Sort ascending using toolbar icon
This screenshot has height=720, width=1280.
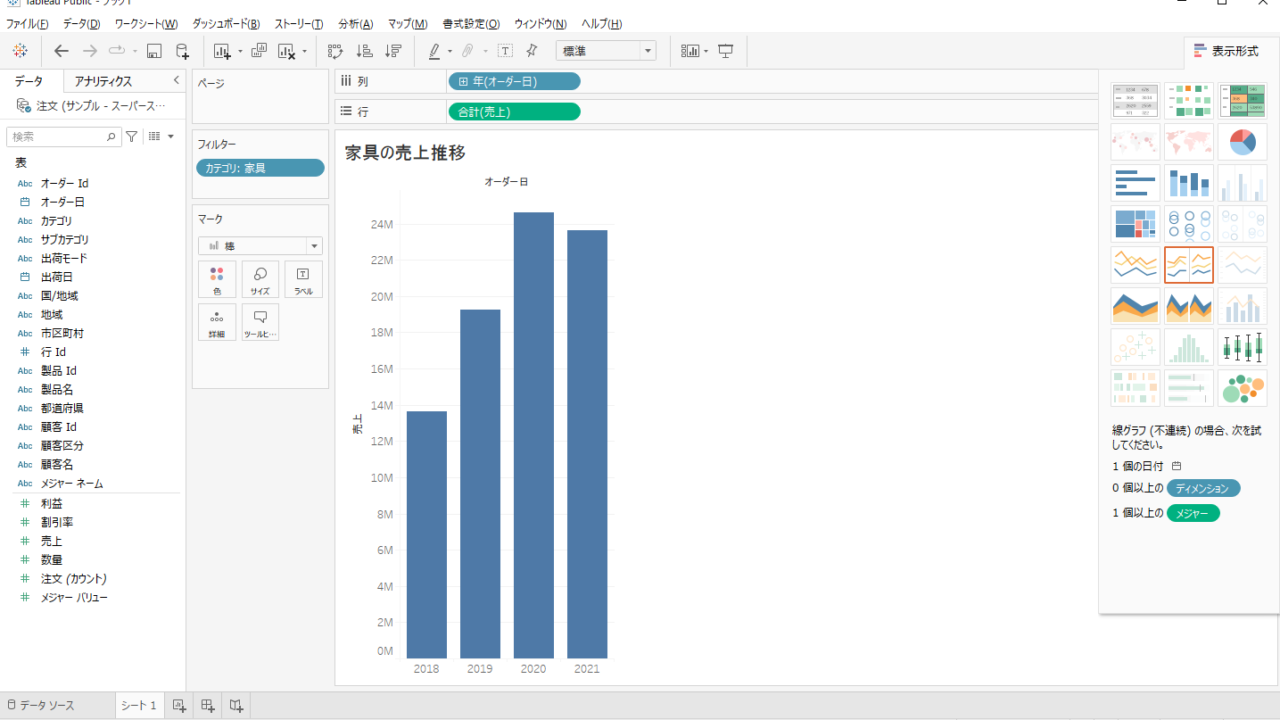[x=365, y=51]
